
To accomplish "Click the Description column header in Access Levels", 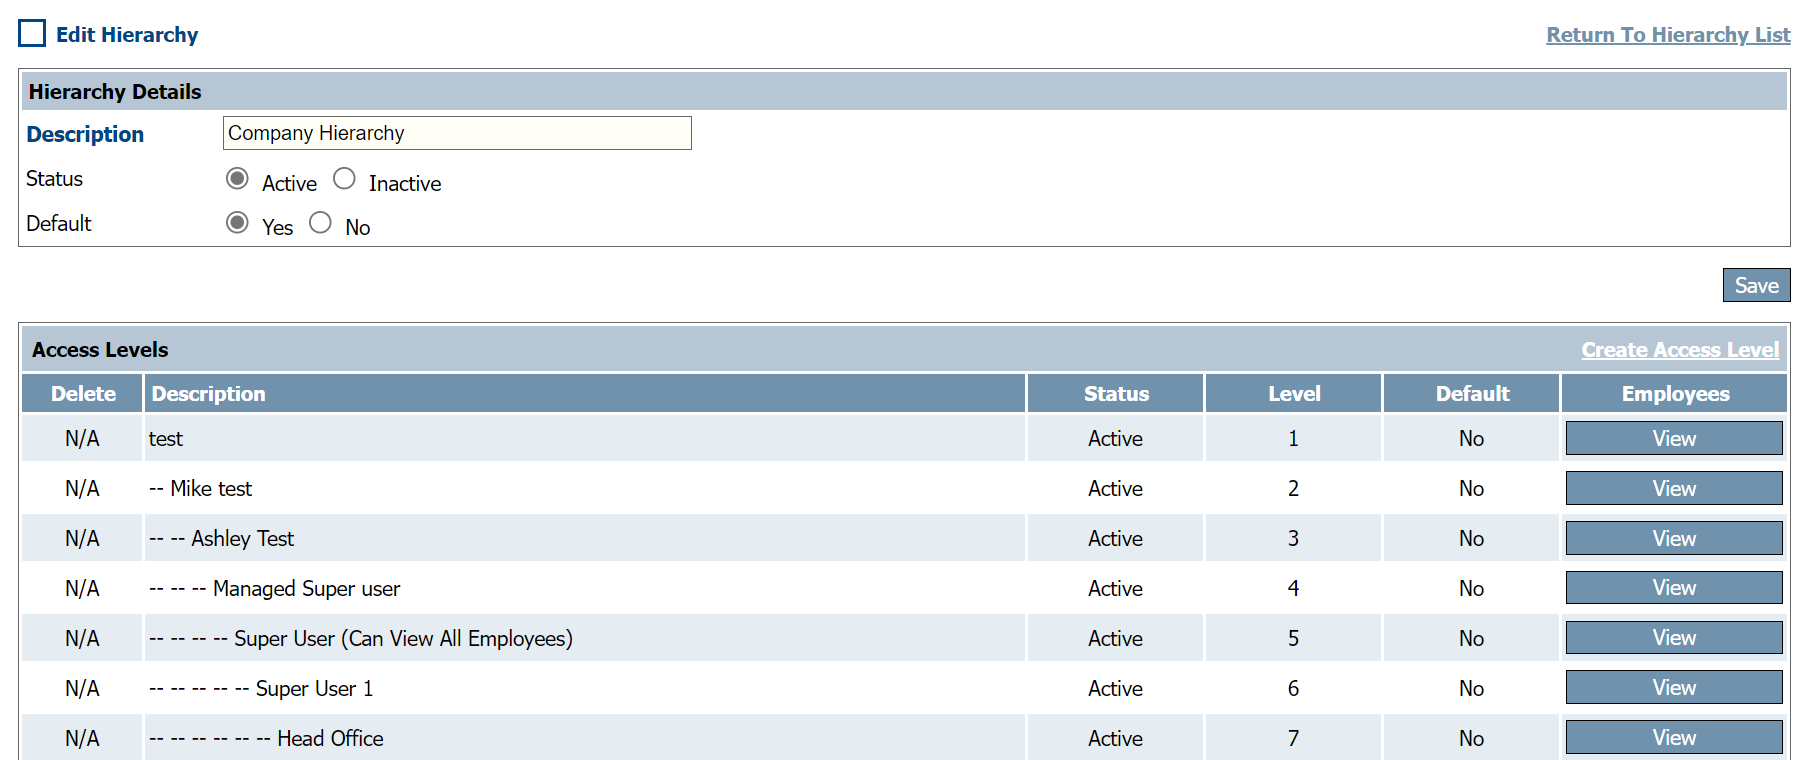I will [x=585, y=393].
